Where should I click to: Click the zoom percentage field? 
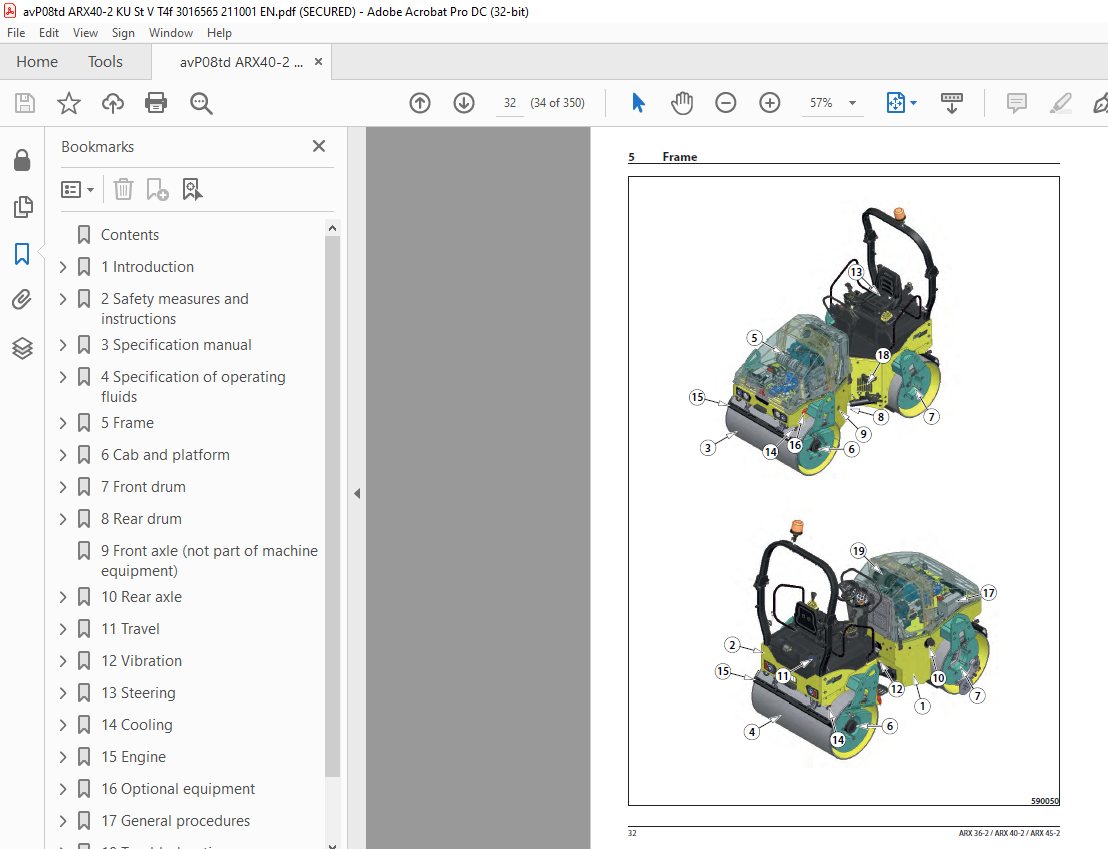(x=821, y=103)
